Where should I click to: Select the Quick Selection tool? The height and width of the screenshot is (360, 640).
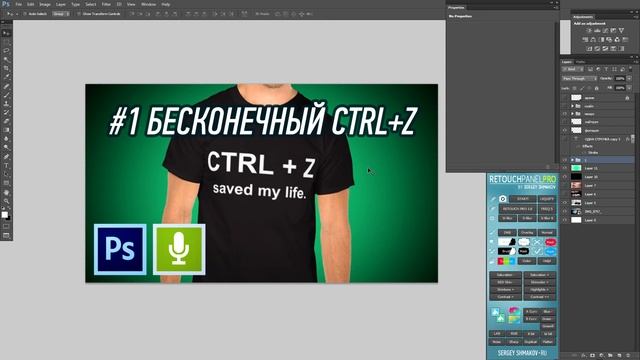point(6,60)
